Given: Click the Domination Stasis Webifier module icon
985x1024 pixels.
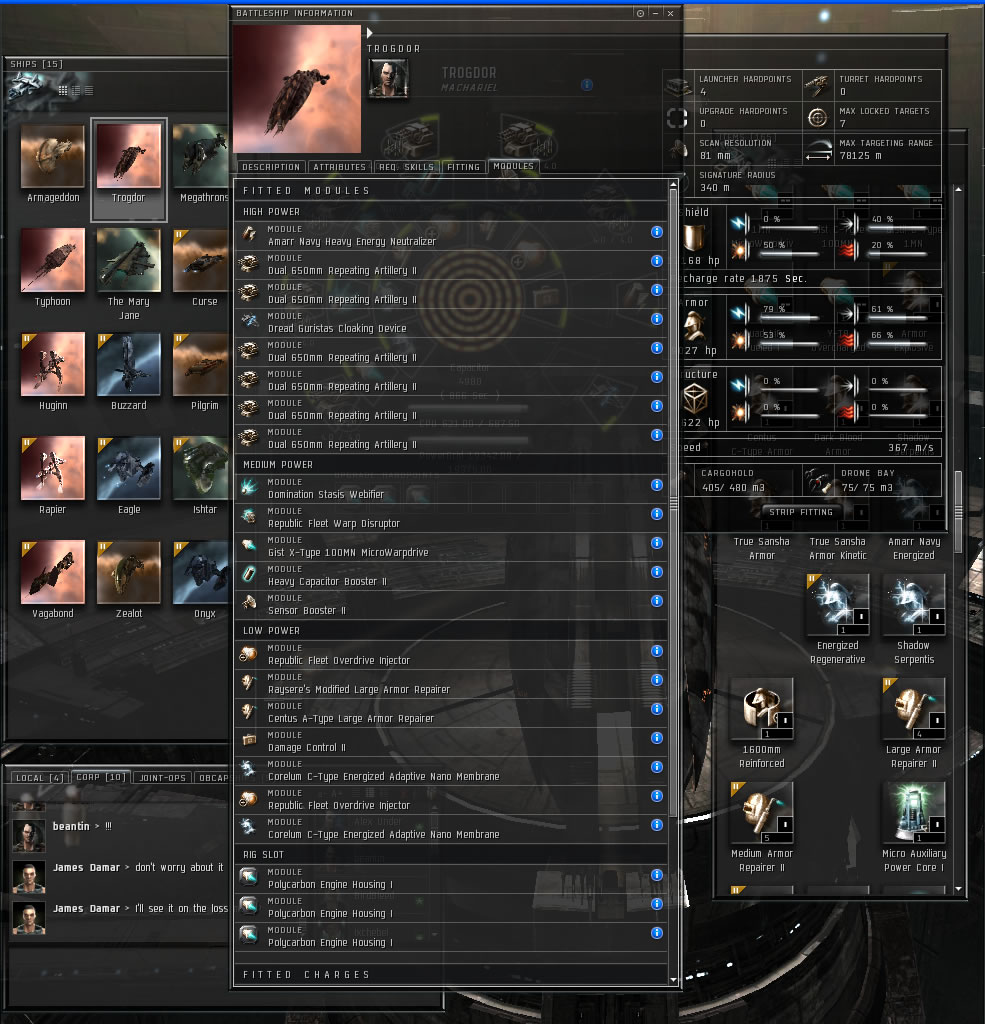Looking at the screenshot, I should click(x=249, y=487).
